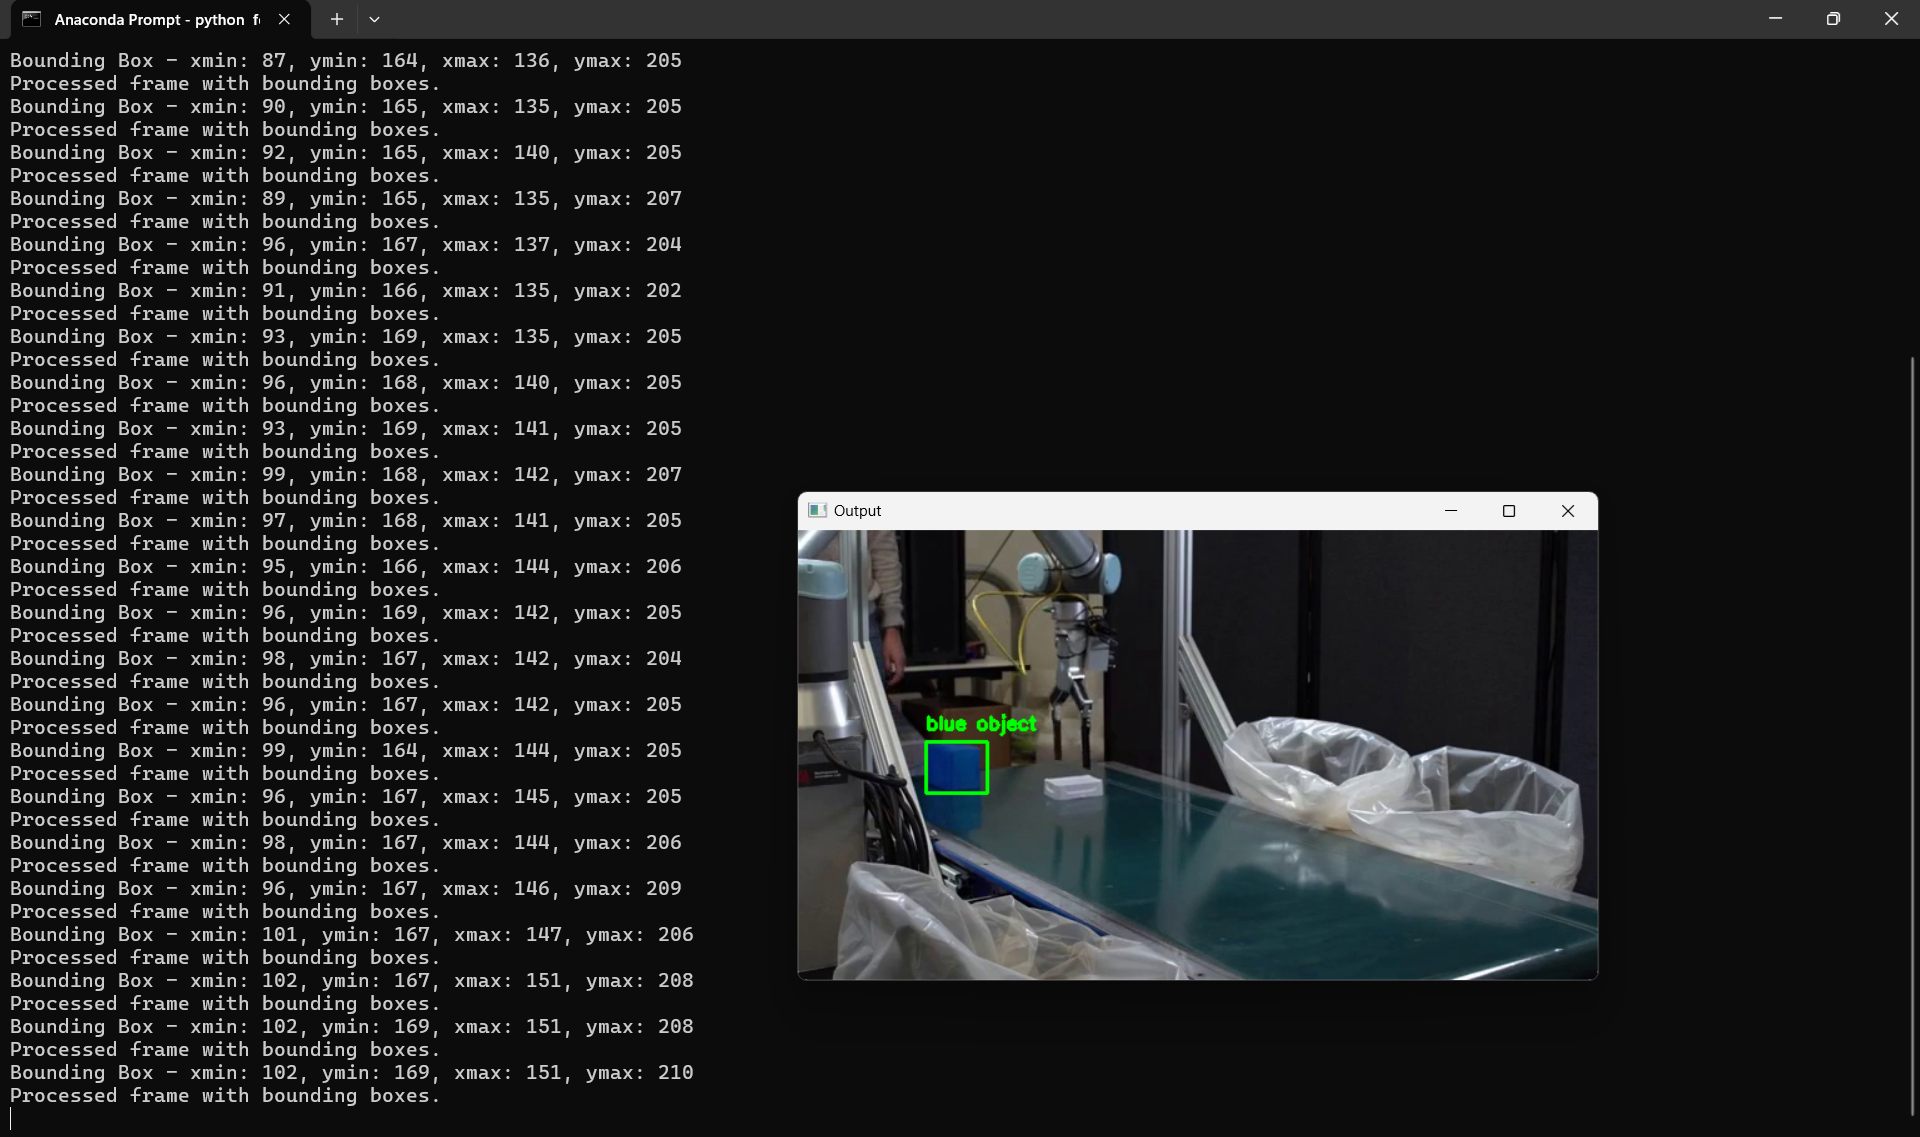Click inside the green bounding box
Image resolution: width=1920 pixels, height=1137 pixels.
[x=956, y=768]
